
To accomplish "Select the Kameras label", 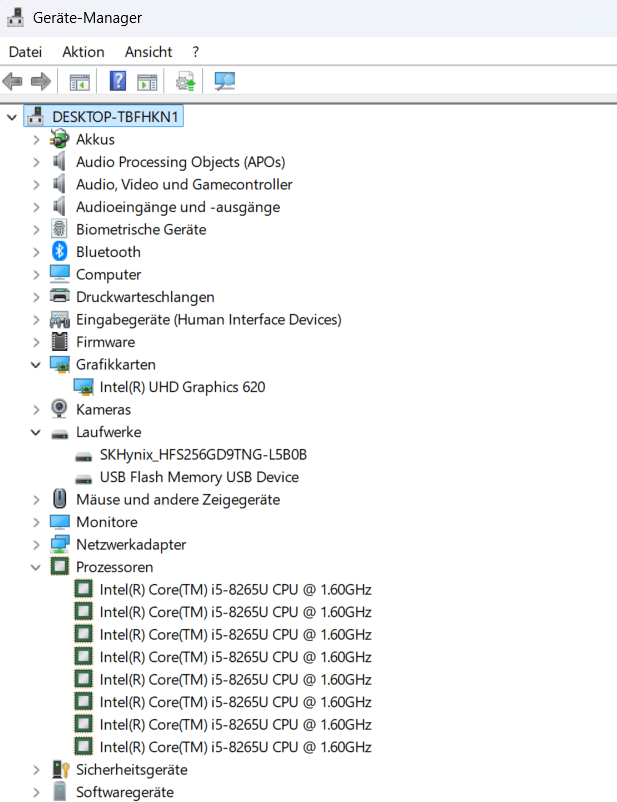I will (103, 410).
